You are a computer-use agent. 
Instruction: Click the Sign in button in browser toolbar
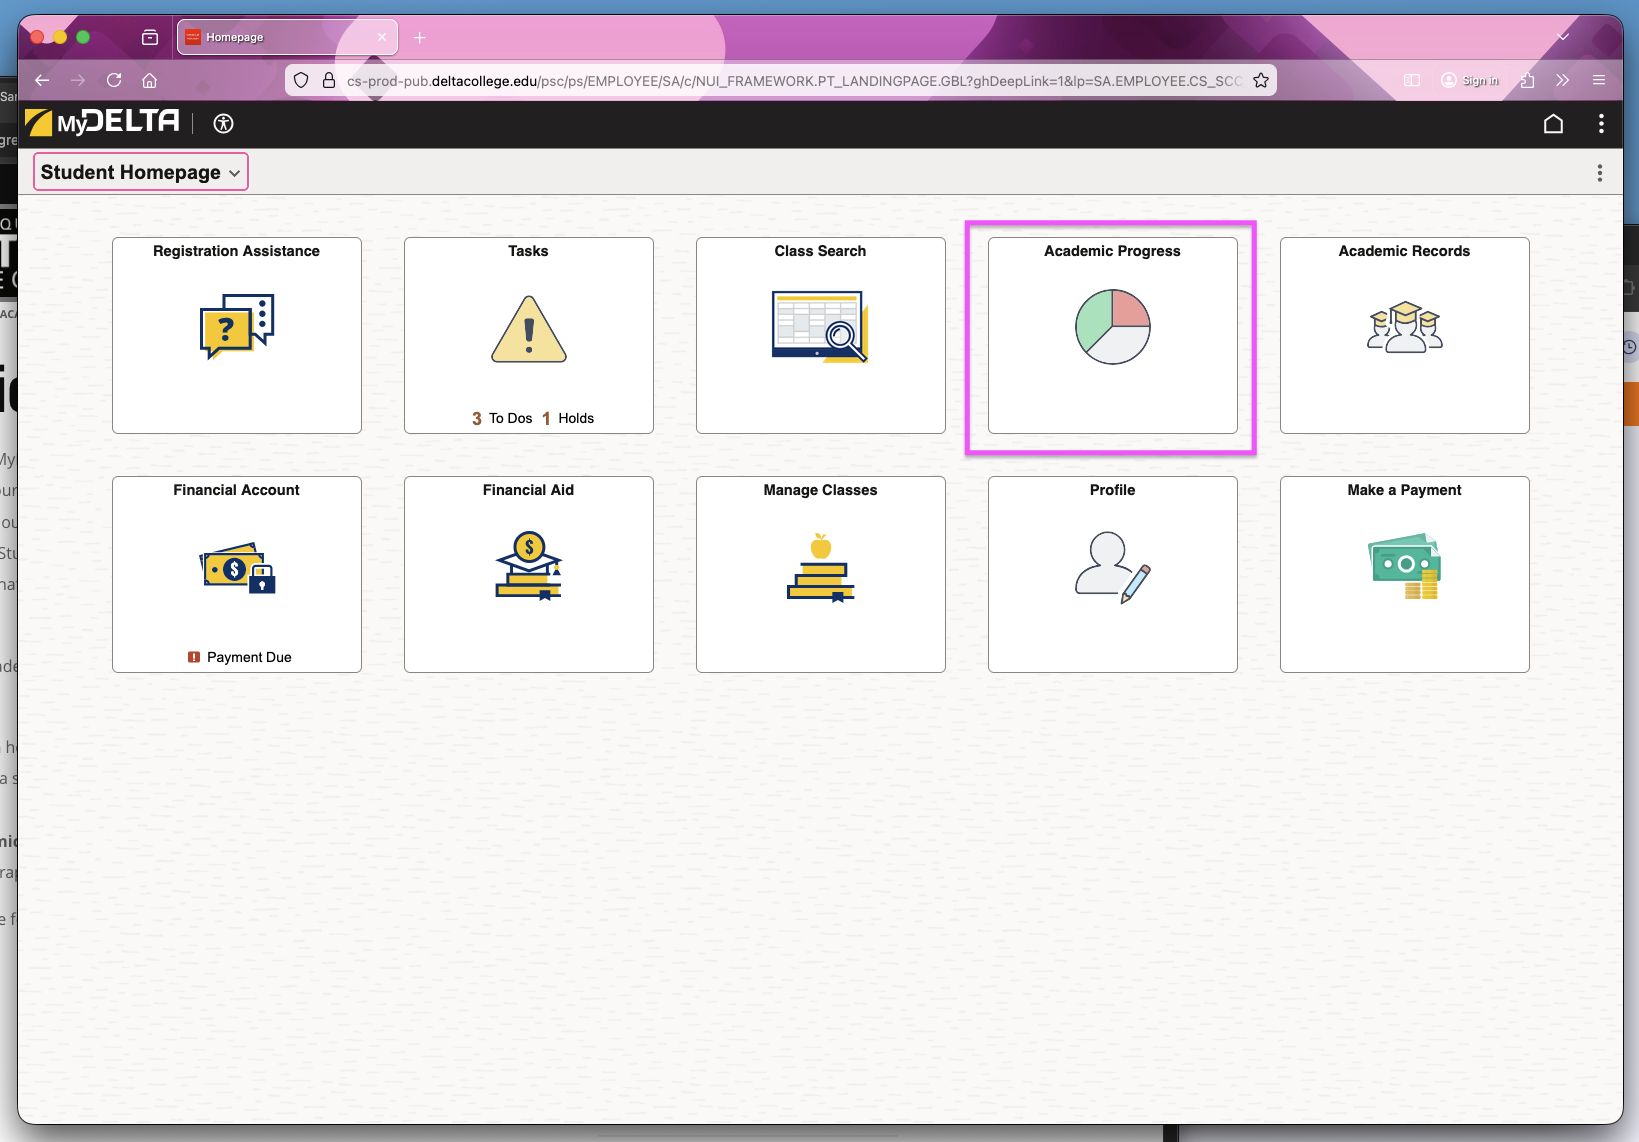(1470, 80)
